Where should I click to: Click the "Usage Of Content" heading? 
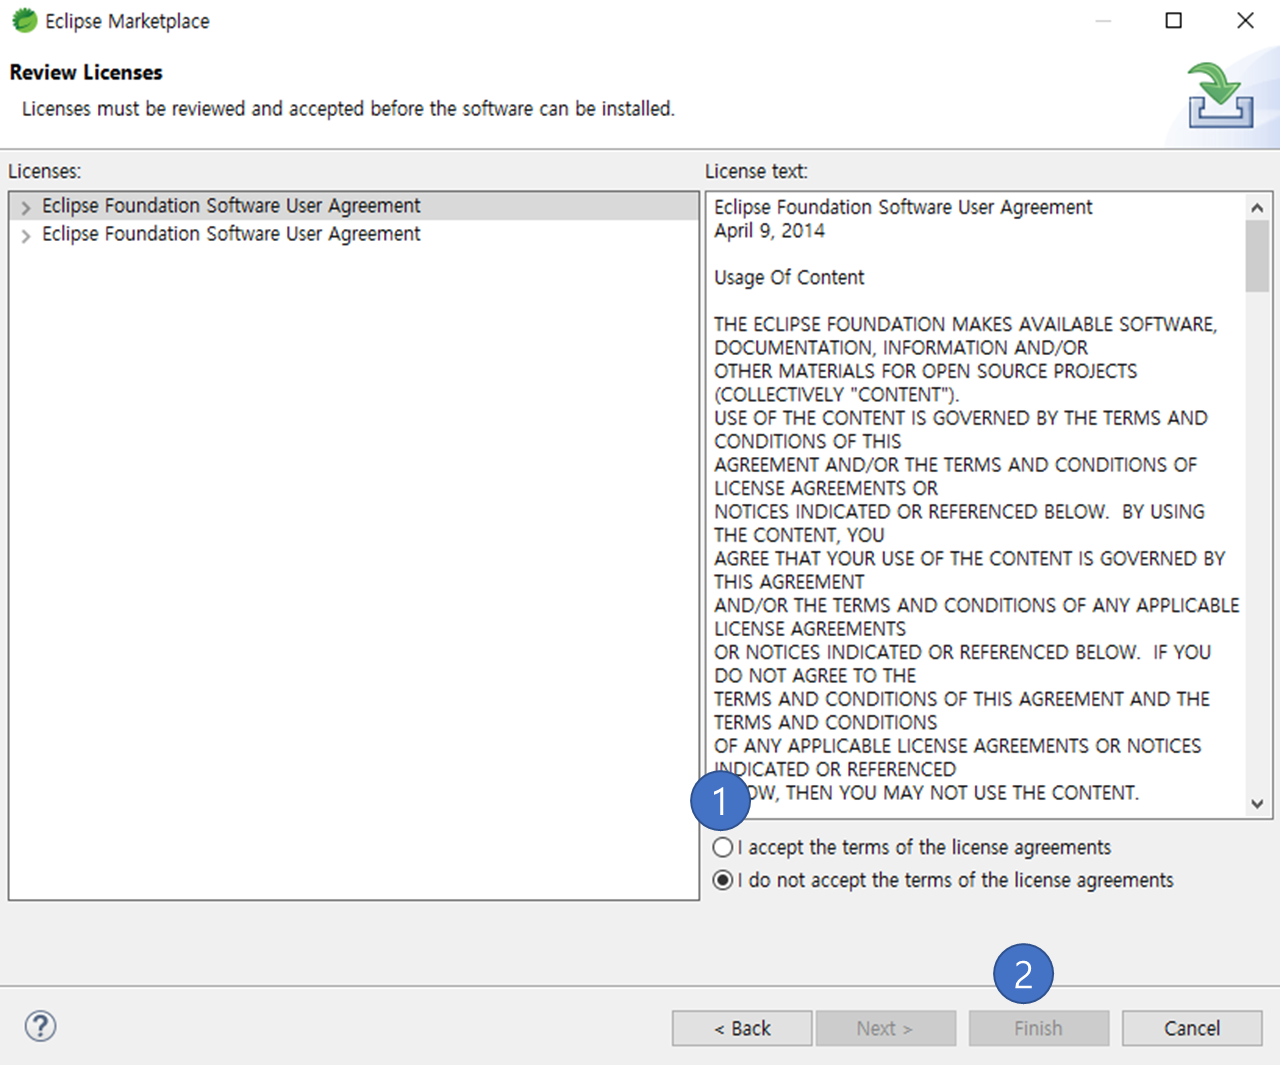(789, 278)
